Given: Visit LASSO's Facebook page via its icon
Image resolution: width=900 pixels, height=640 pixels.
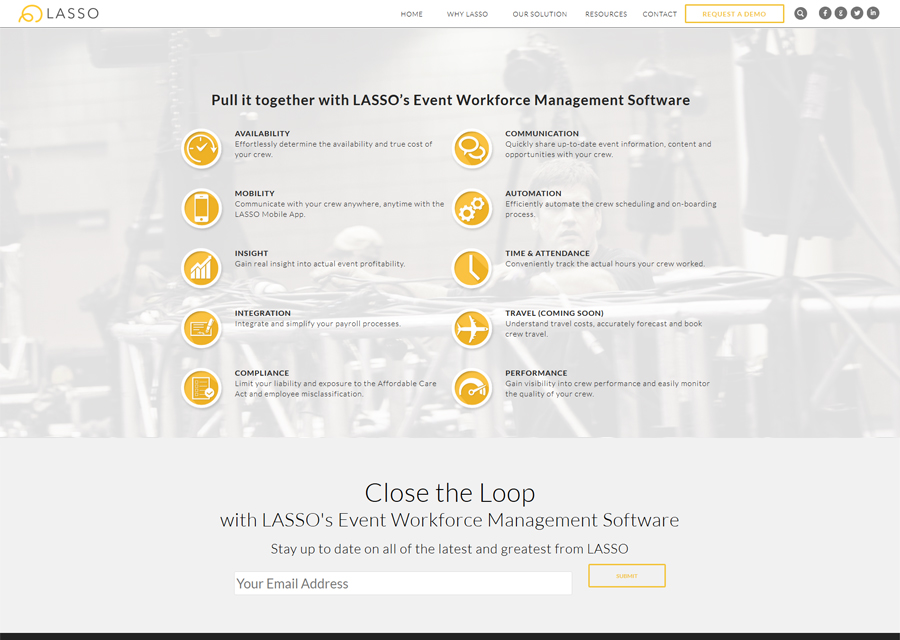Looking at the screenshot, I should click(824, 13).
